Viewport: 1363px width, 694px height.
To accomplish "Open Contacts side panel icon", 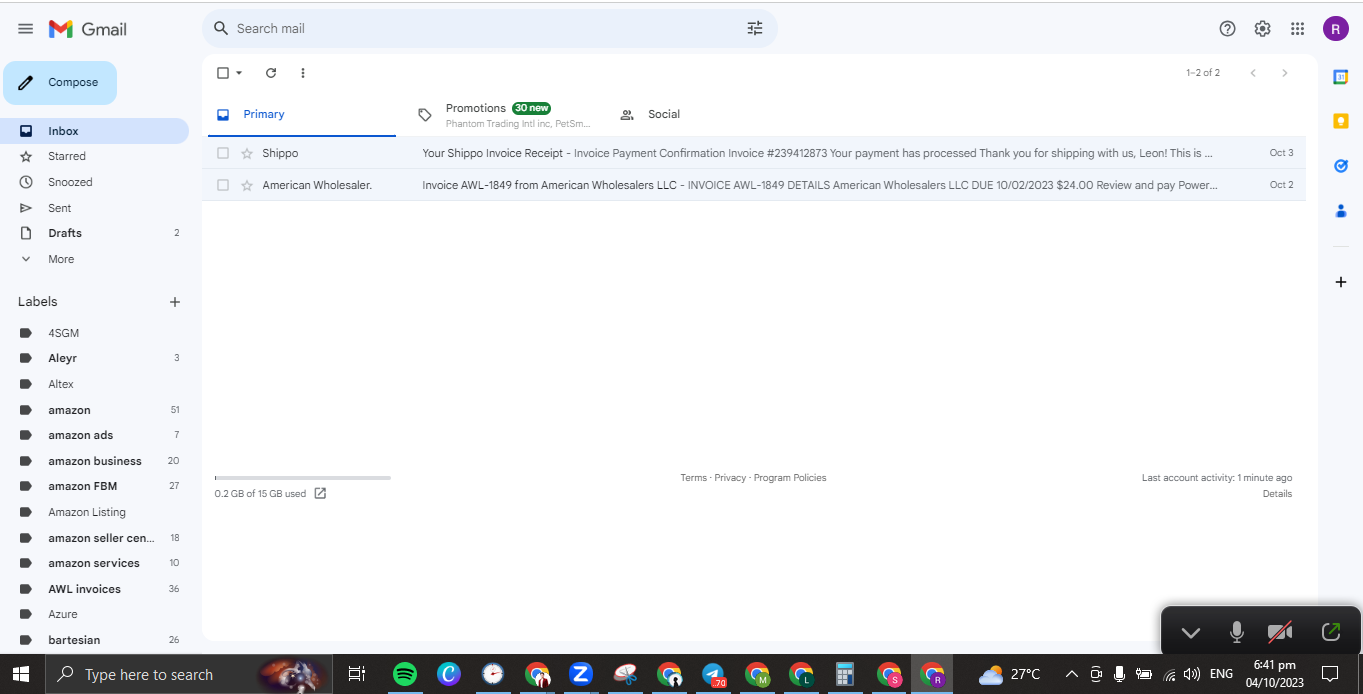I will click(1341, 211).
